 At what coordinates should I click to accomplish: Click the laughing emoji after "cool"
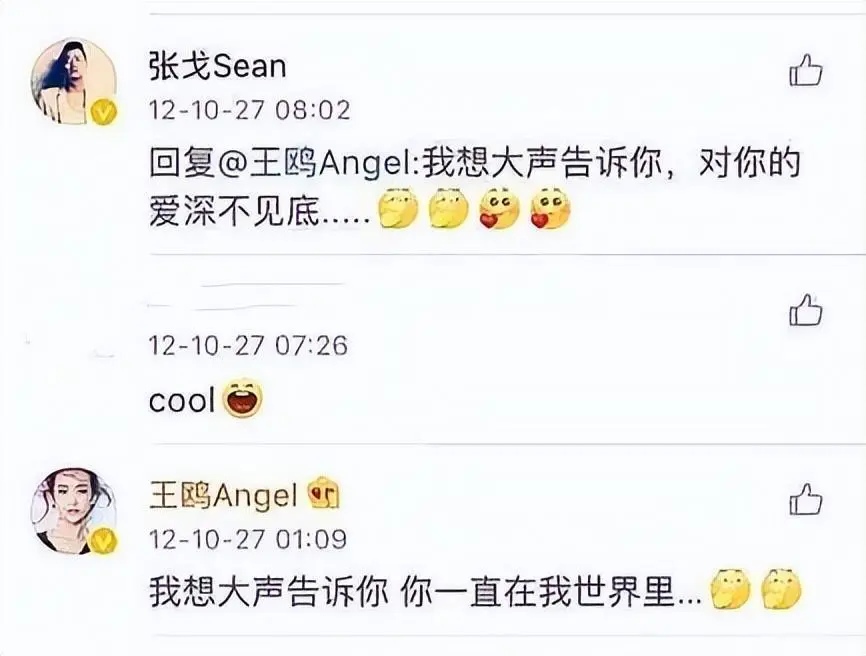pyautogui.click(x=243, y=398)
